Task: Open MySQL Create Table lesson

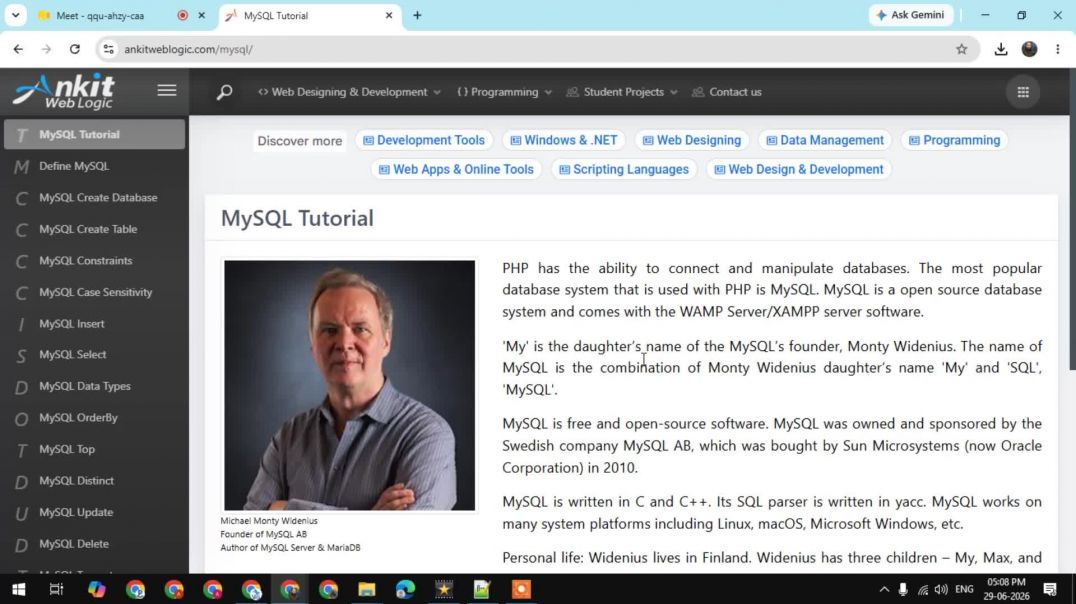Action: 95,229
